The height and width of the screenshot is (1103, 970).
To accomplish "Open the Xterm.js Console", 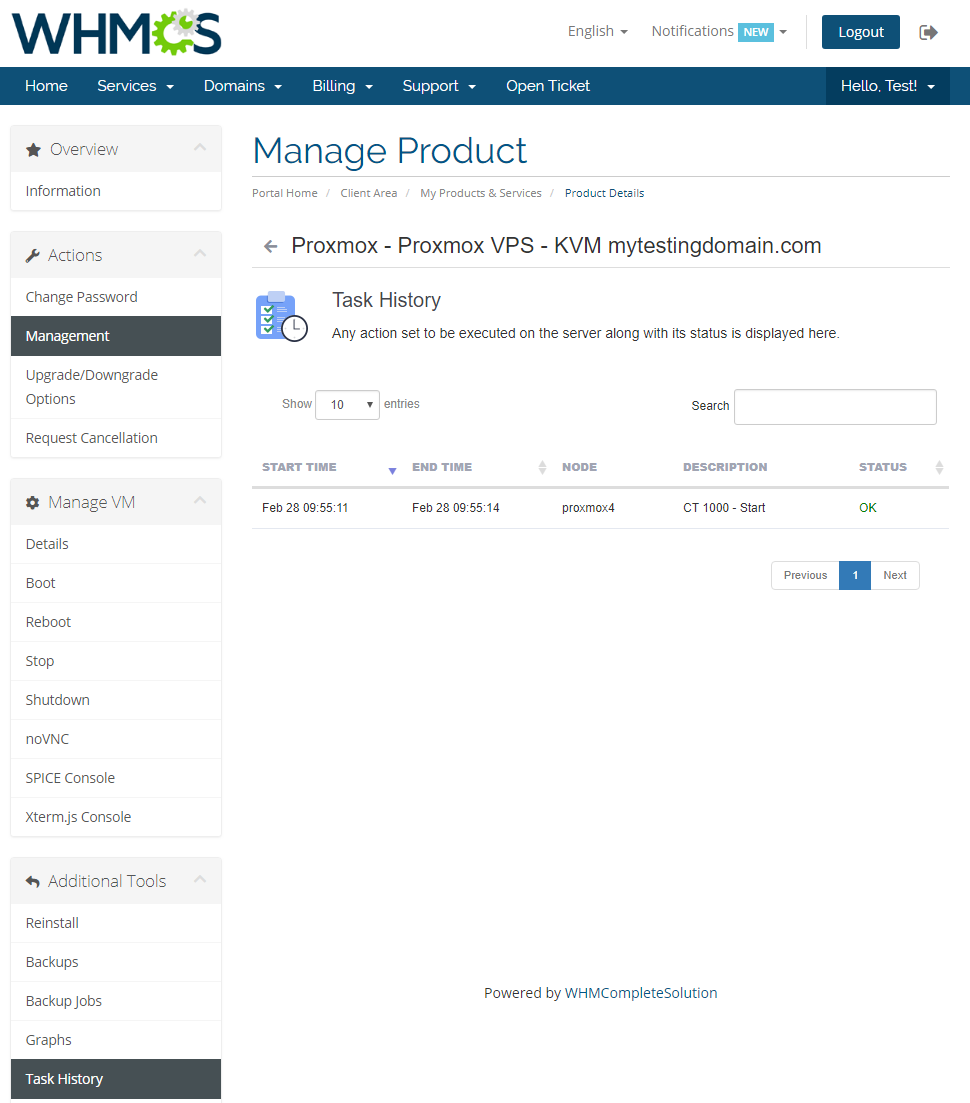I will pos(116,817).
